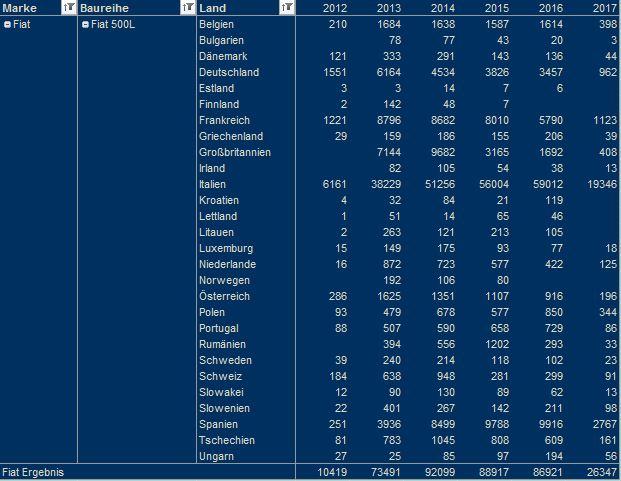The image size is (621, 481).
Task: Select the 2012 column header
Action: click(x=335, y=8)
